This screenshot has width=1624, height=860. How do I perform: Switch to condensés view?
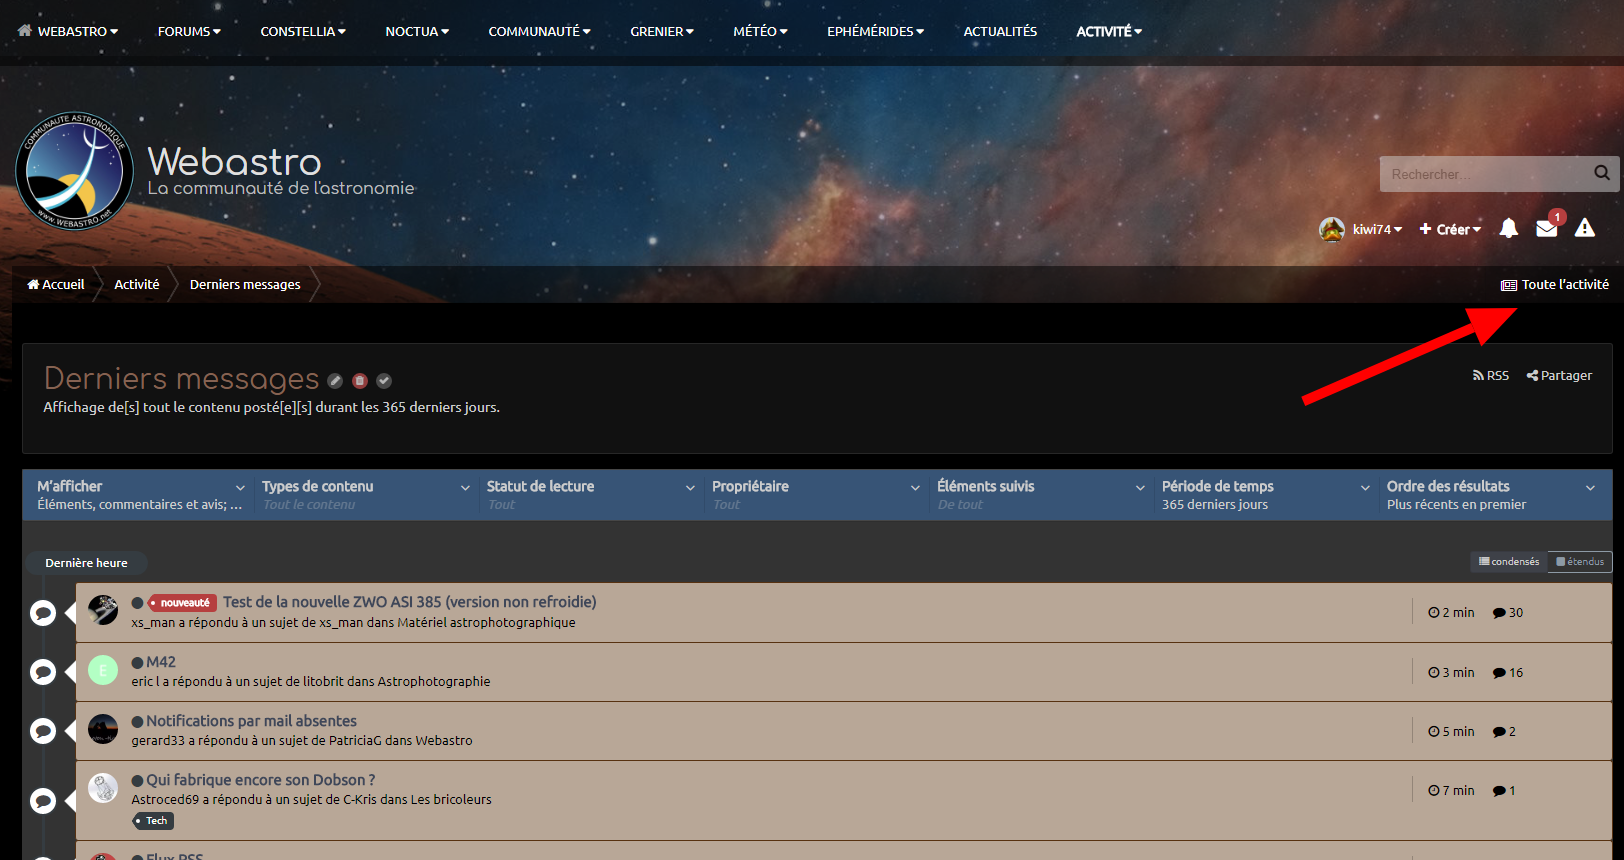[1509, 562]
